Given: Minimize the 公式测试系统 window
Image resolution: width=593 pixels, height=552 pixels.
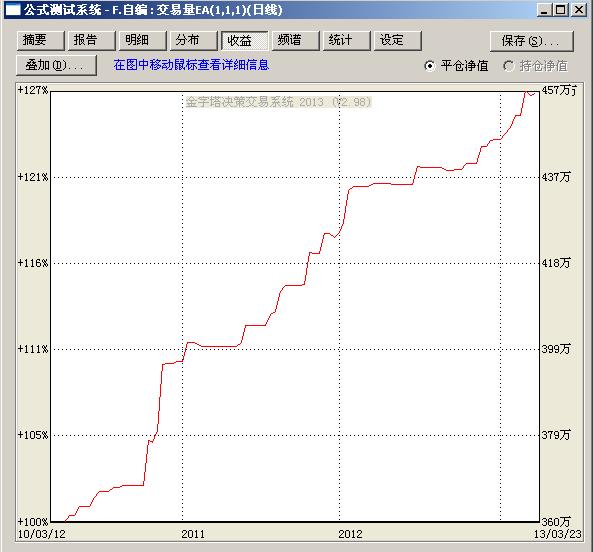Looking at the screenshot, I should (544, 10).
